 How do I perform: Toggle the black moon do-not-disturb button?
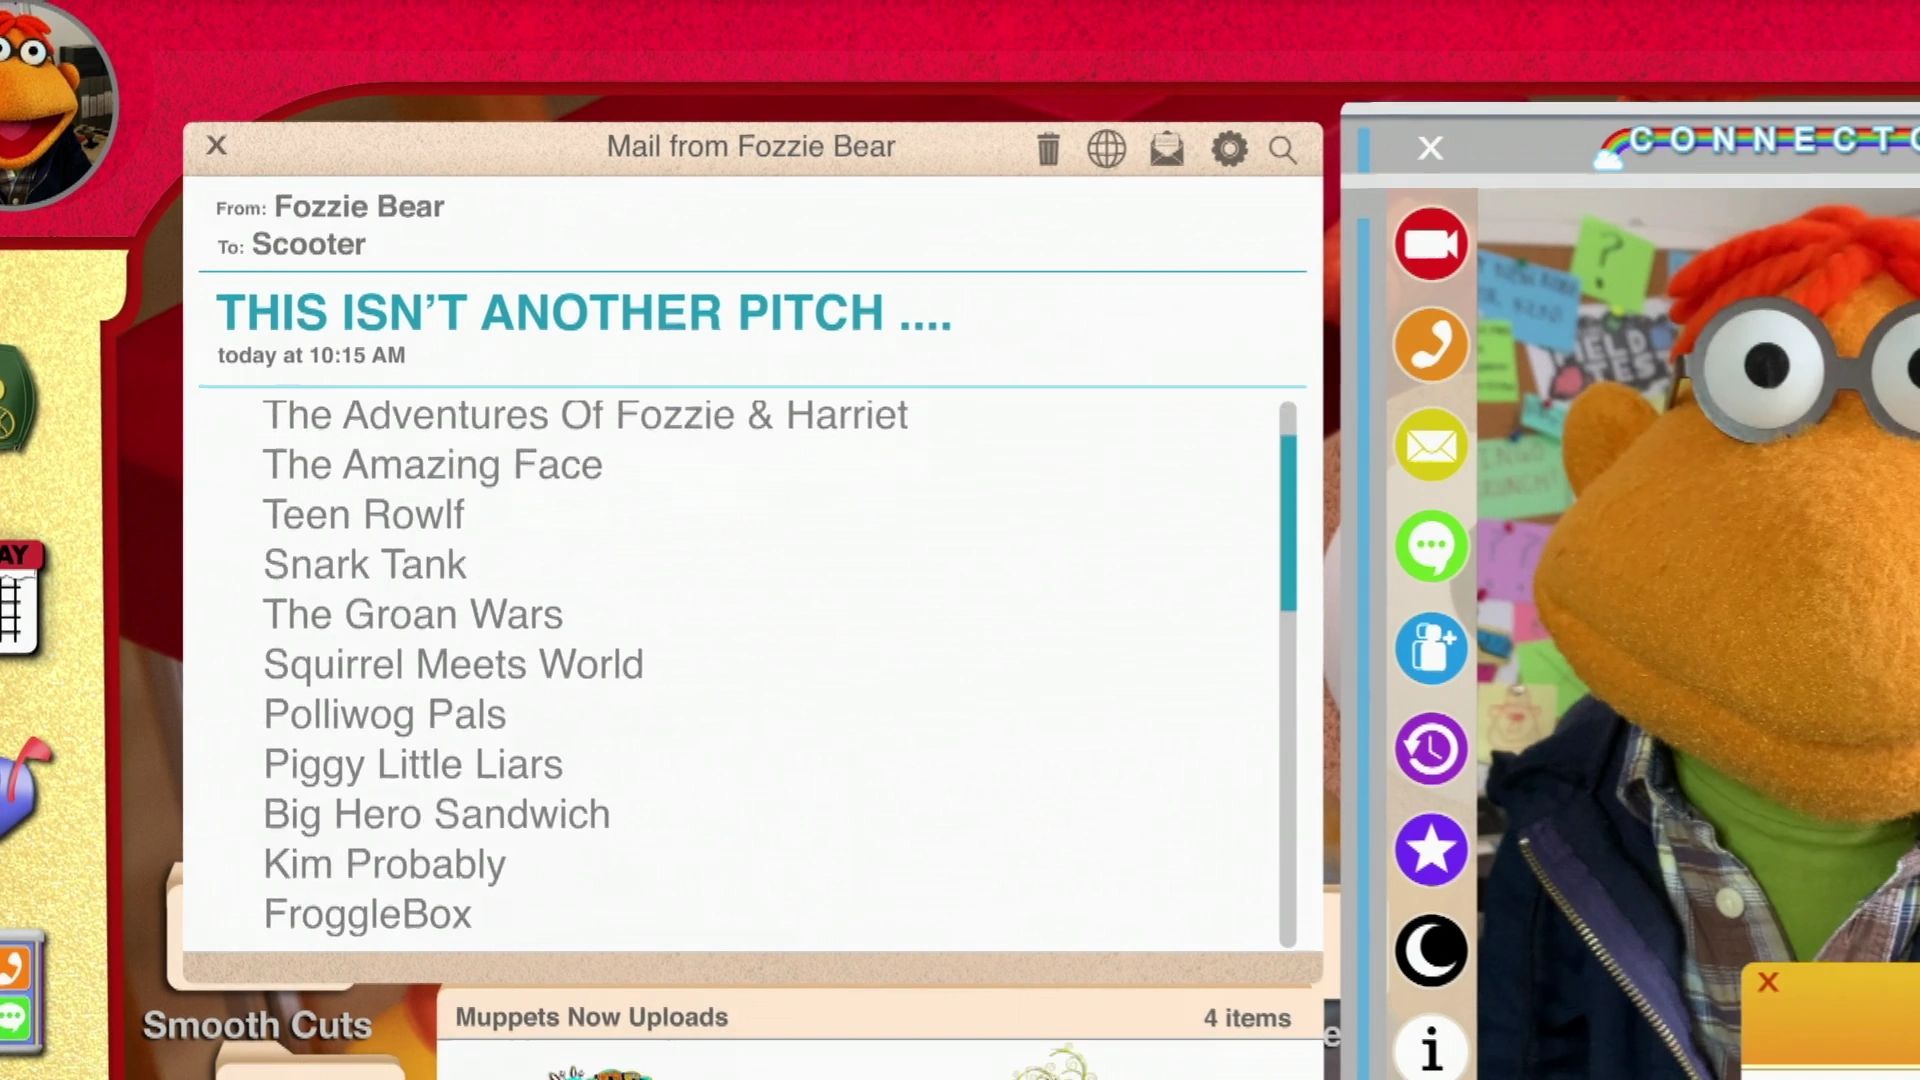(x=1431, y=950)
